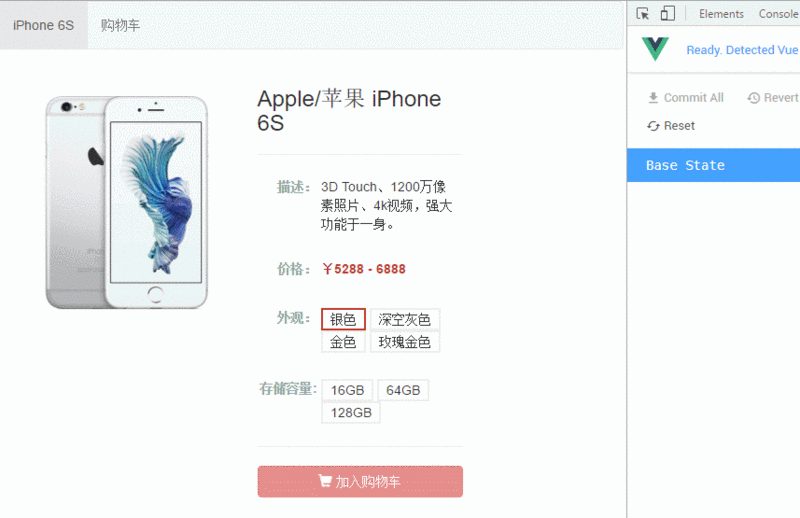Open the 购物车 tab
The image size is (800, 518).
pyautogui.click(x=120, y=25)
